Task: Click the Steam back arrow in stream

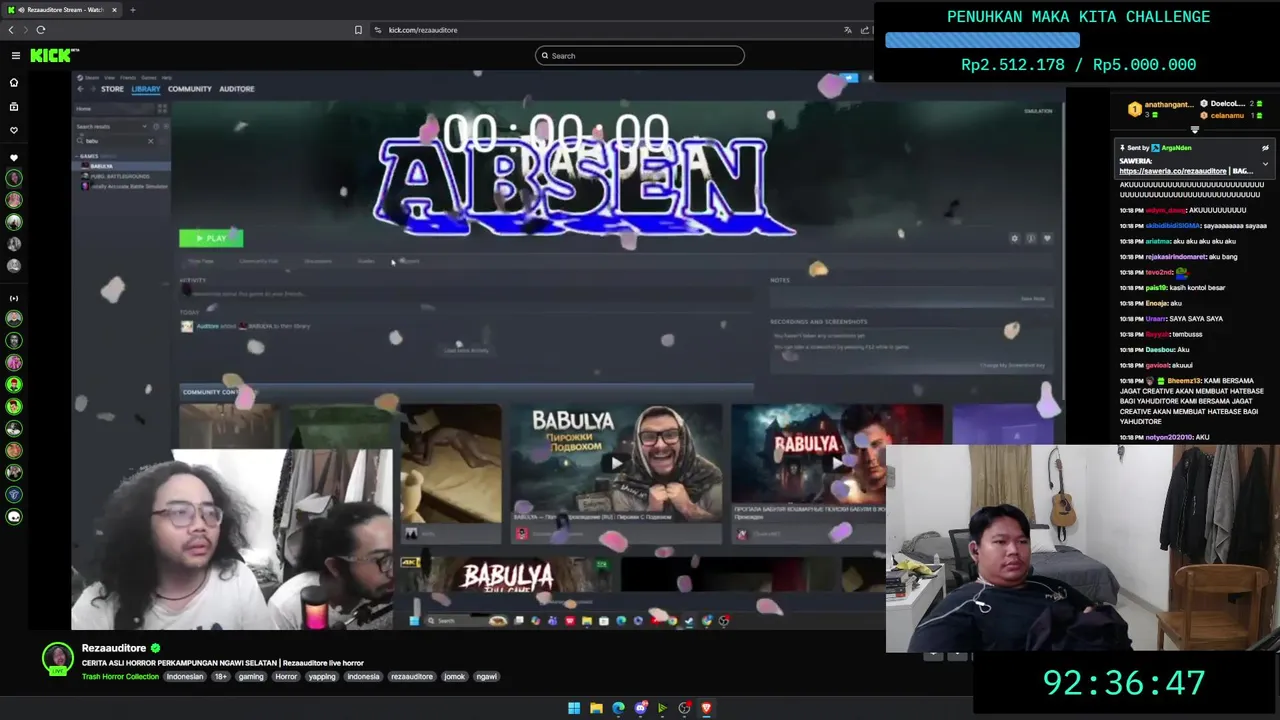Action: [81, 89]
